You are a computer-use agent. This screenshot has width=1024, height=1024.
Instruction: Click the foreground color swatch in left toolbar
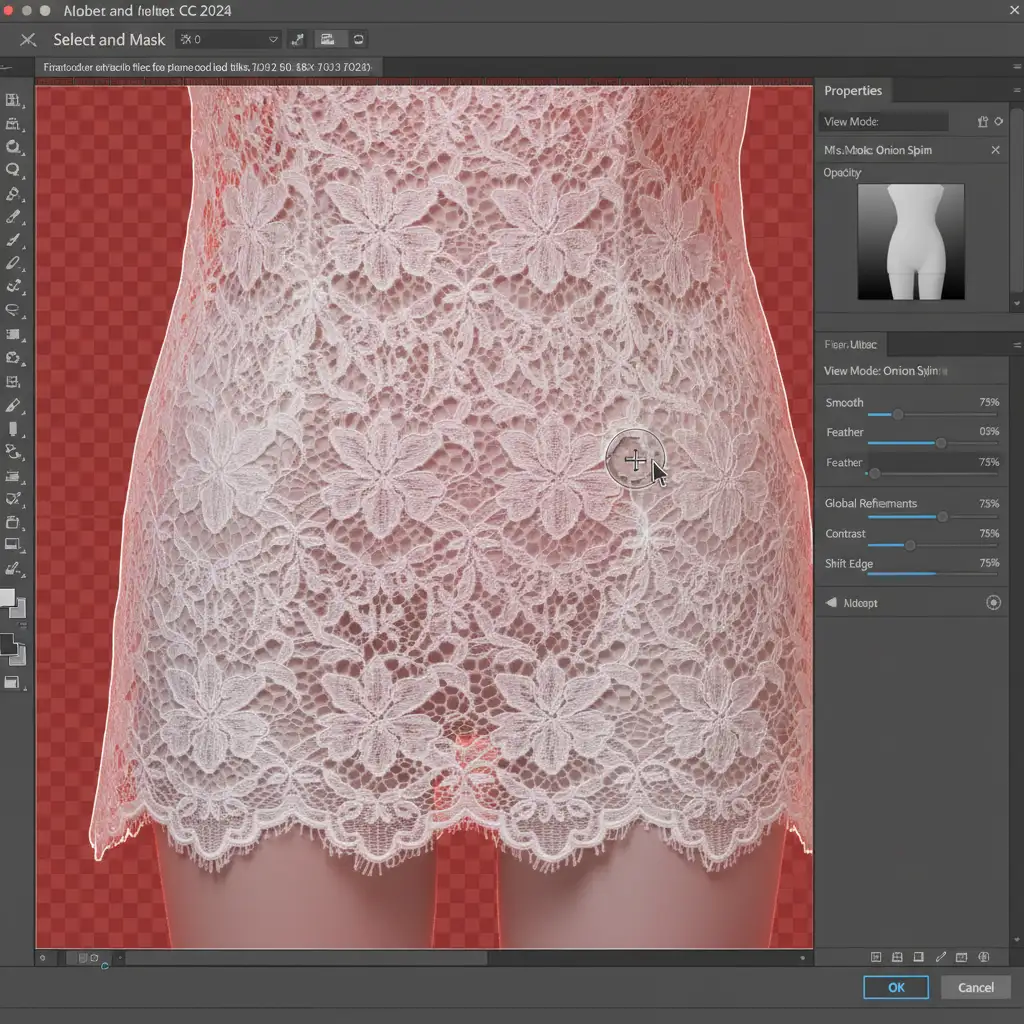click(7, 598)
